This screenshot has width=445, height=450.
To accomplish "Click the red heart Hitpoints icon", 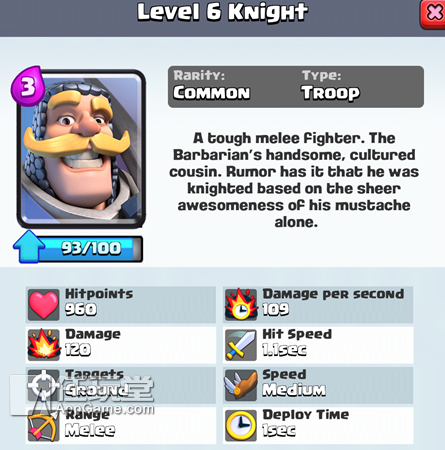I will point(43,305).
